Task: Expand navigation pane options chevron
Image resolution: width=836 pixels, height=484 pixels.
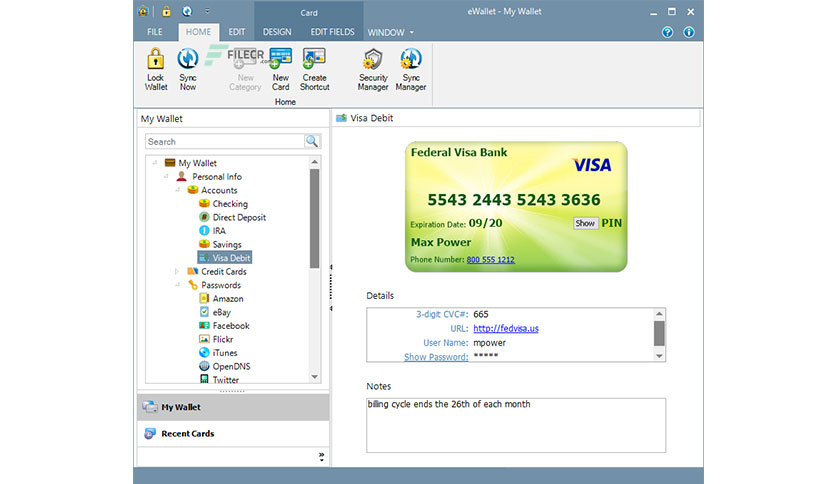Action: click(321, 456)
